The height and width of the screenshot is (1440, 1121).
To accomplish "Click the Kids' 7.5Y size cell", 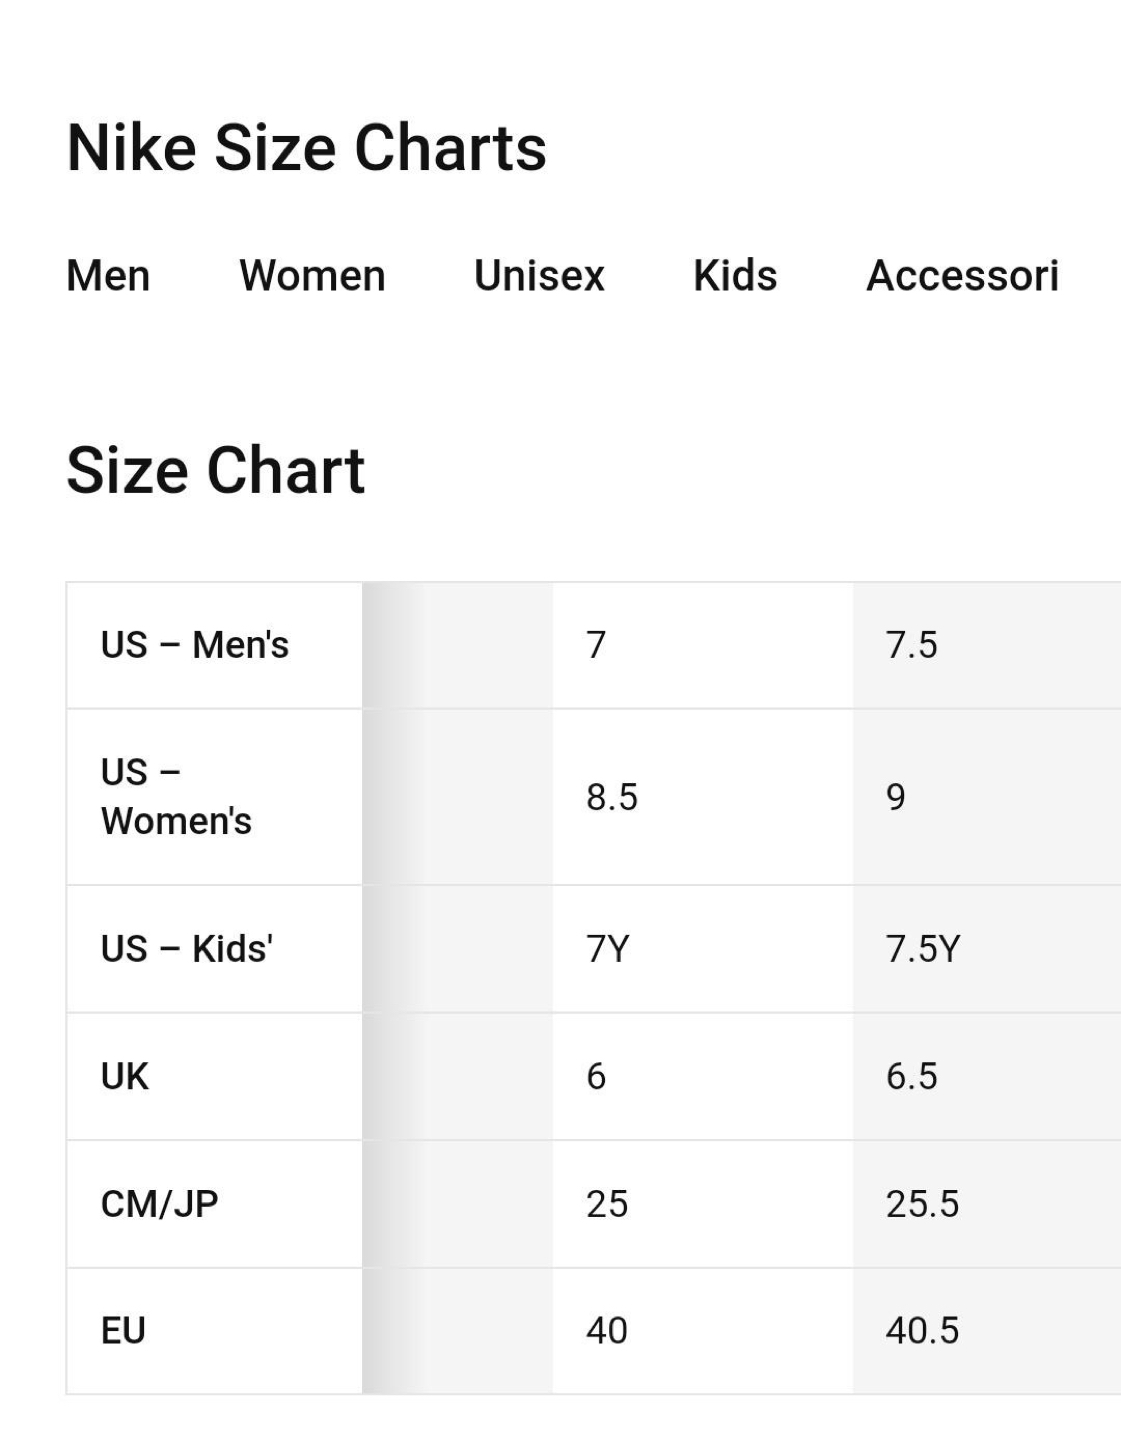I will pyautogui.click(x=923, y=949).
